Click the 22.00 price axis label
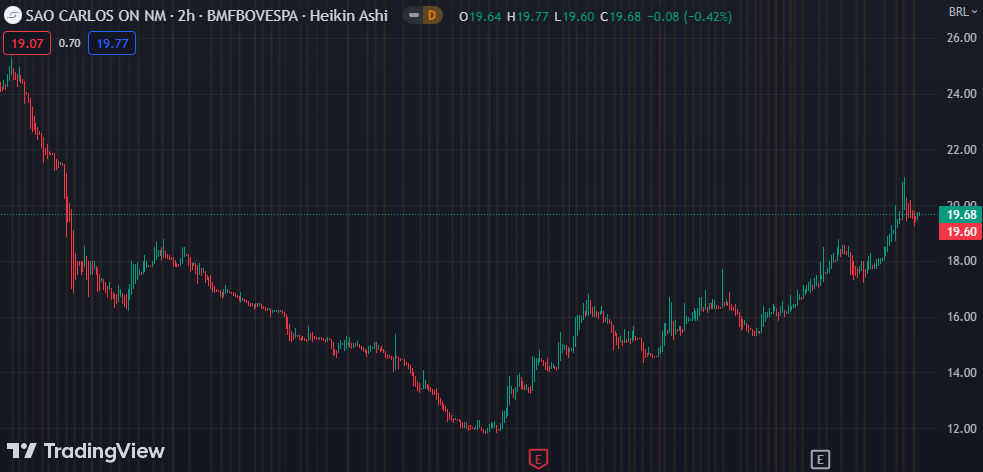 coord(962,150)
